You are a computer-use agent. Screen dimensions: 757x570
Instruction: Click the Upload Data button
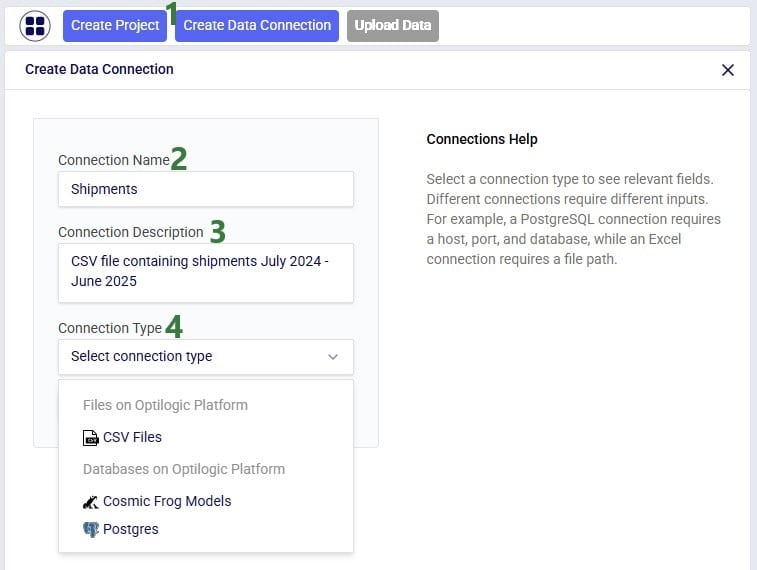(x=393, y=26)
